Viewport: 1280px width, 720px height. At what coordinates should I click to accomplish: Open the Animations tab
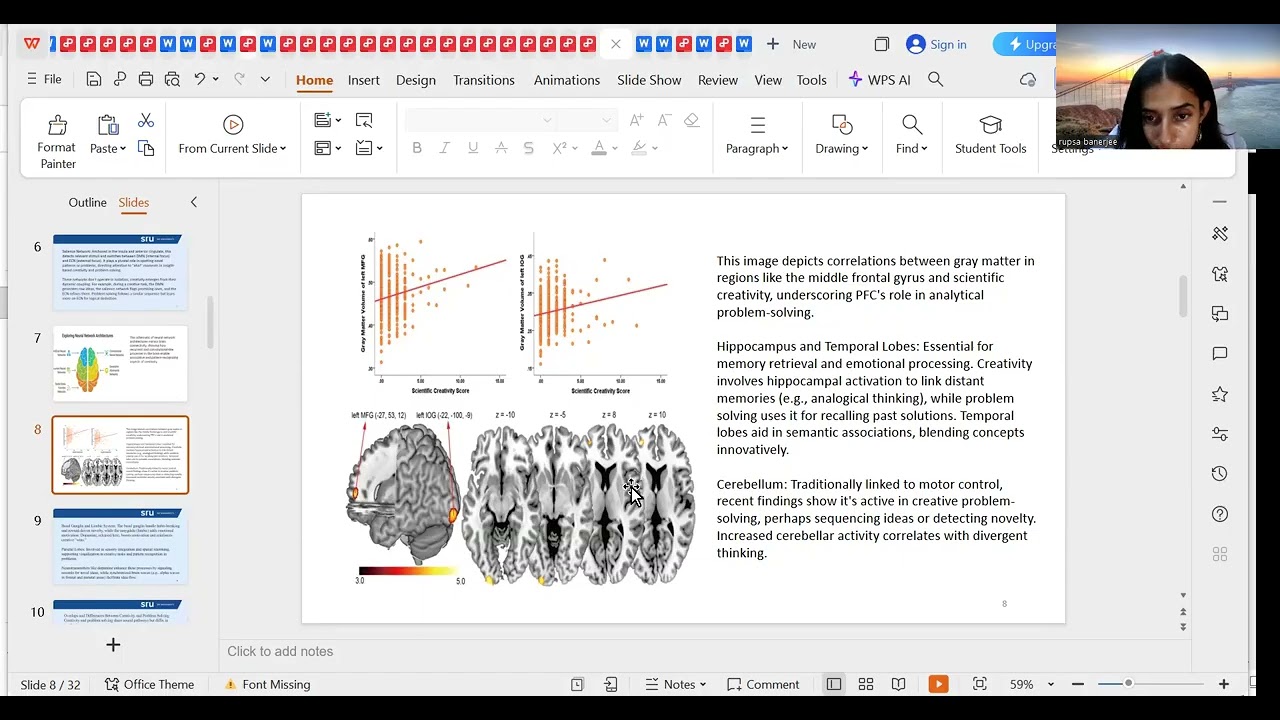click(x=567, y=80)
